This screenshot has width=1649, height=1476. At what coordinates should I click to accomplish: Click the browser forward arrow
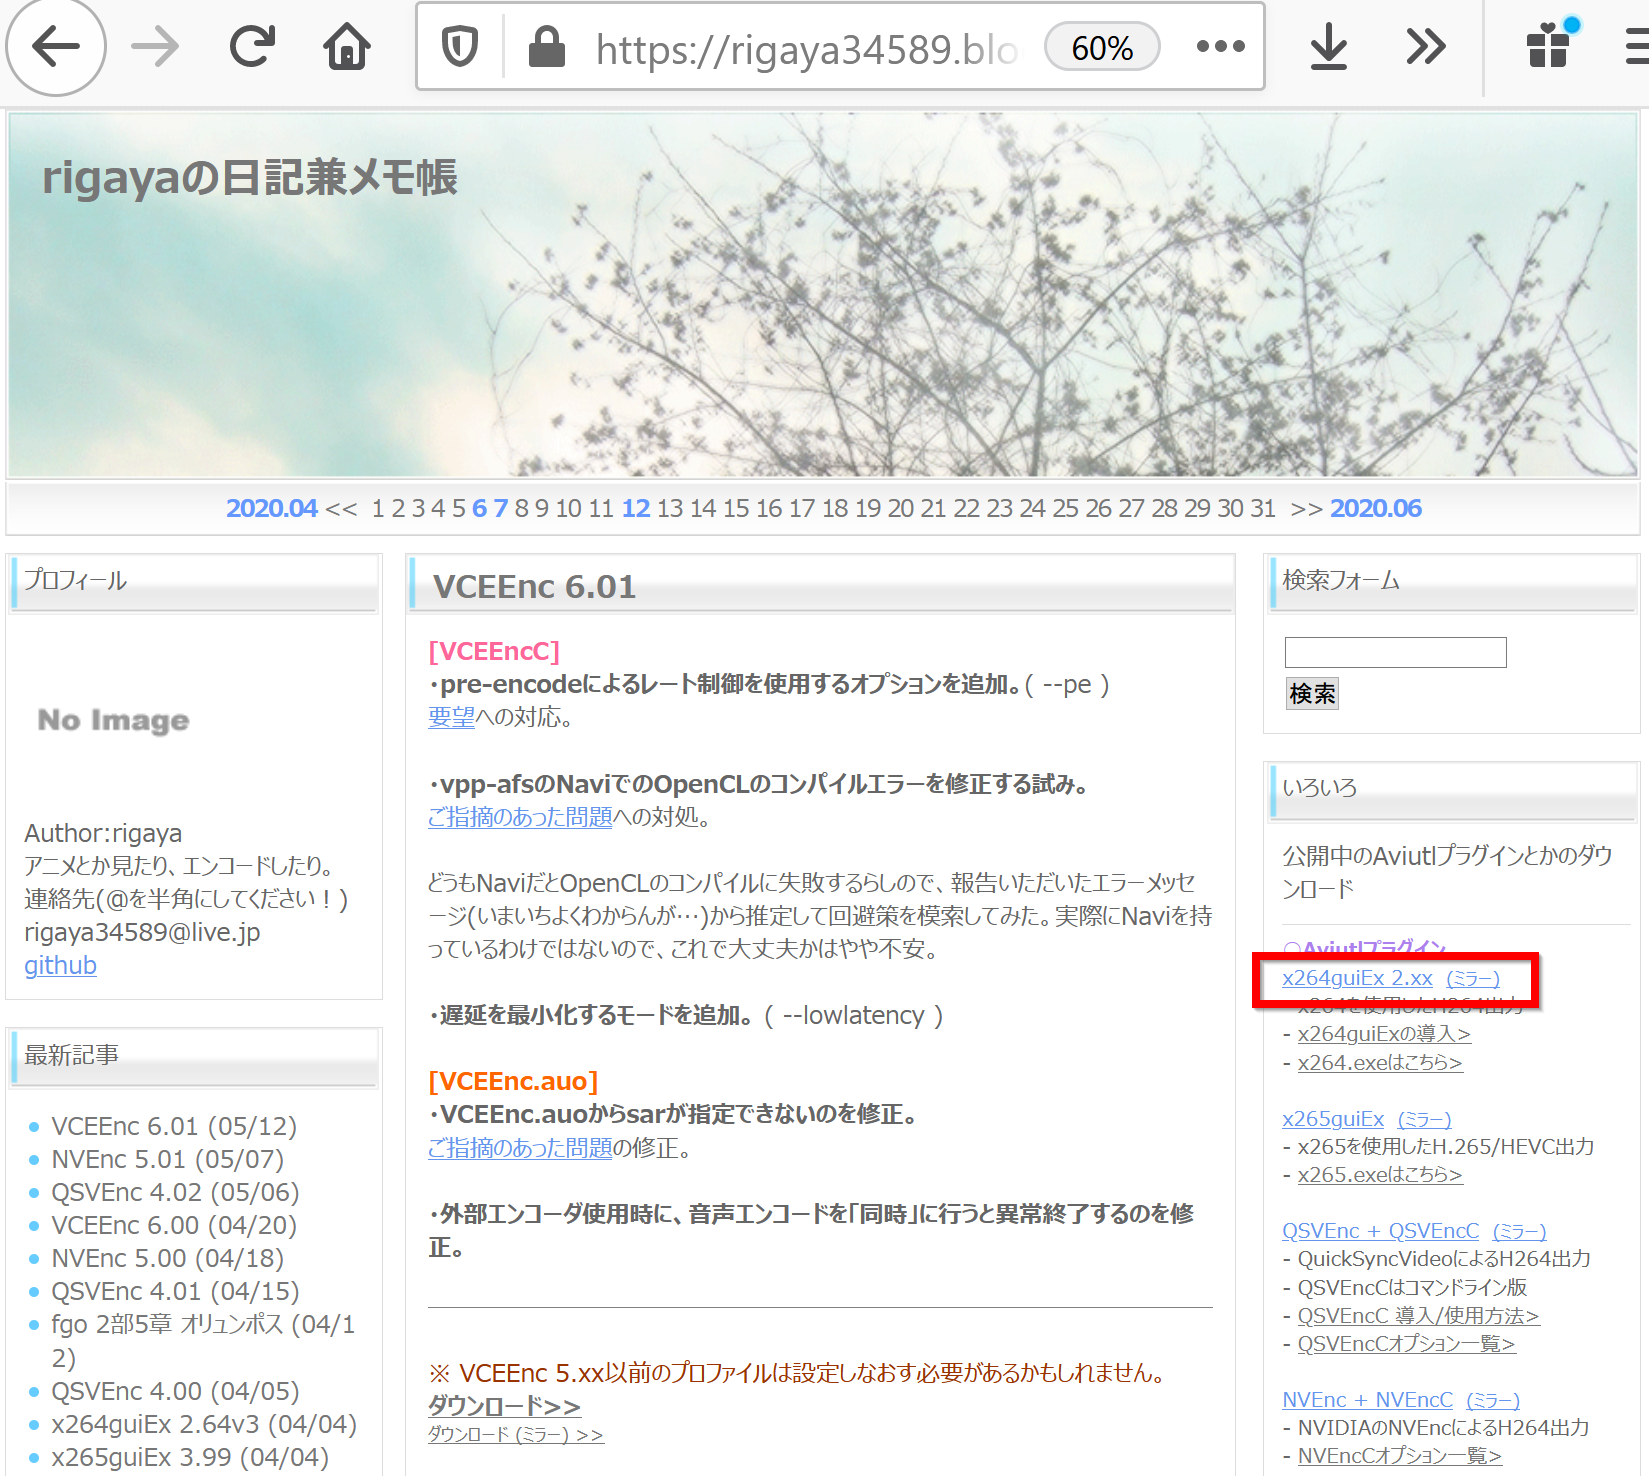pyautogui.click(x=155, y=47)
